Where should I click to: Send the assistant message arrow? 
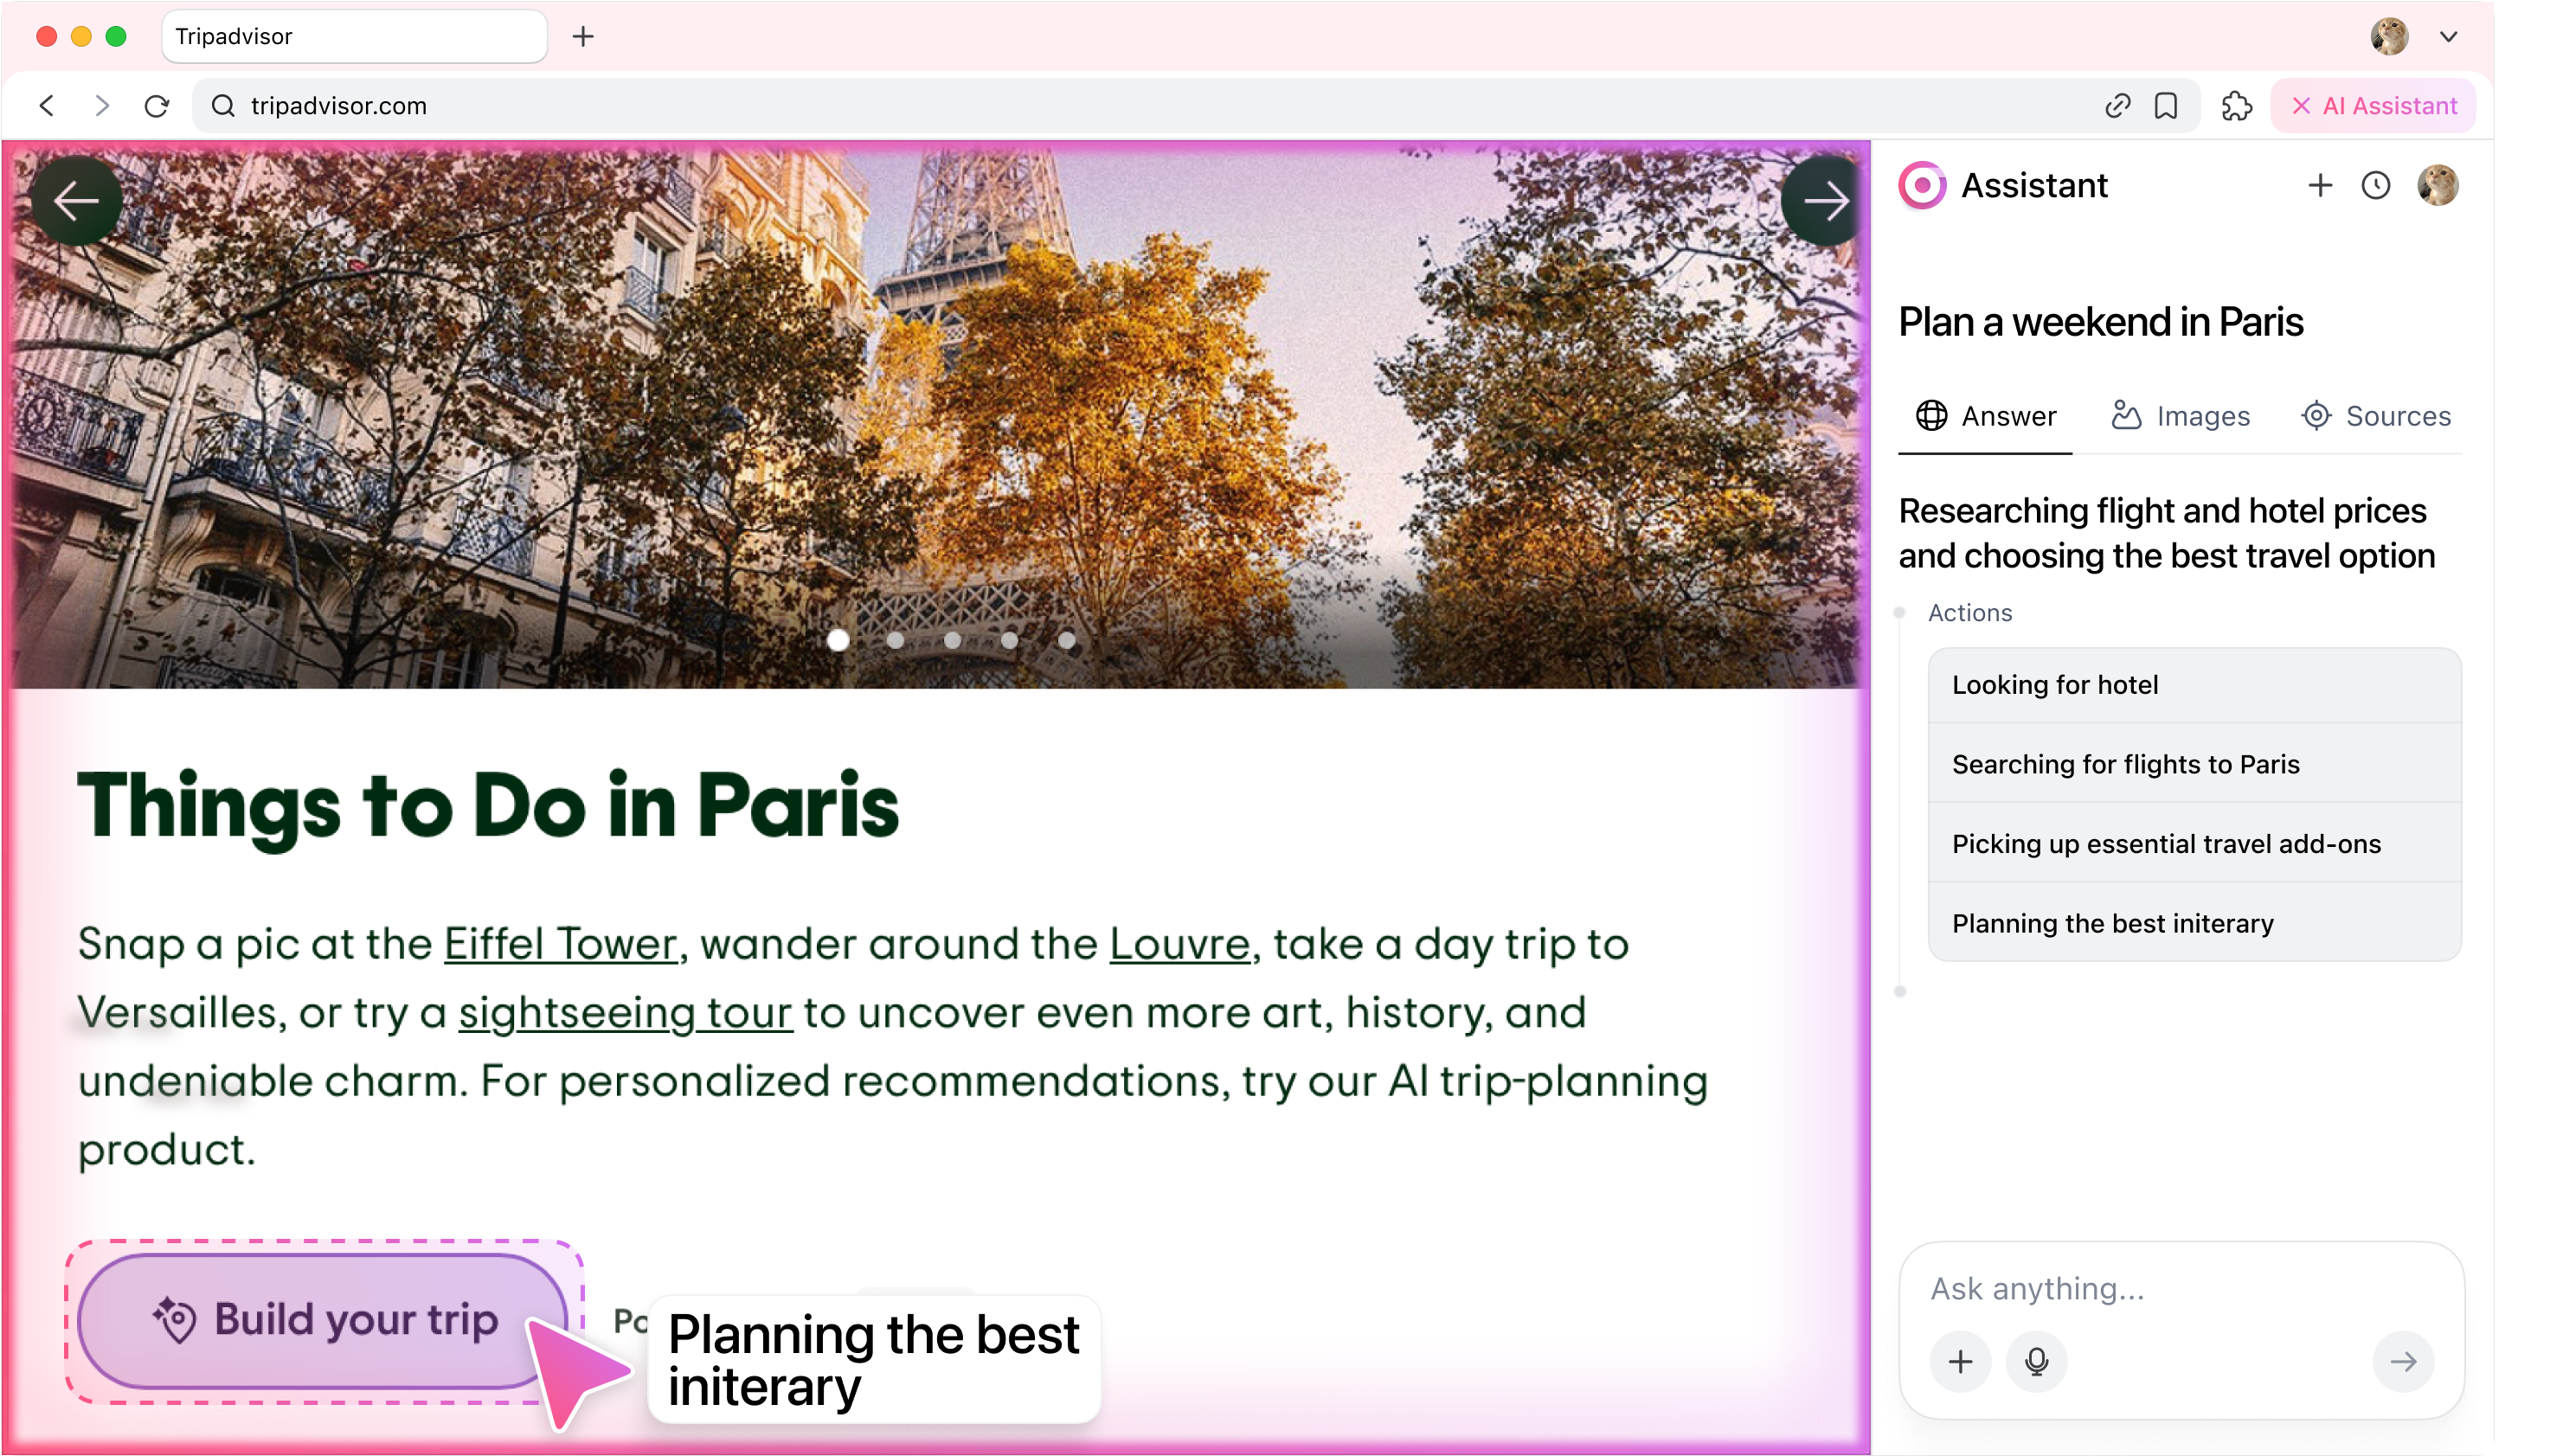tap(2403, 1361)
